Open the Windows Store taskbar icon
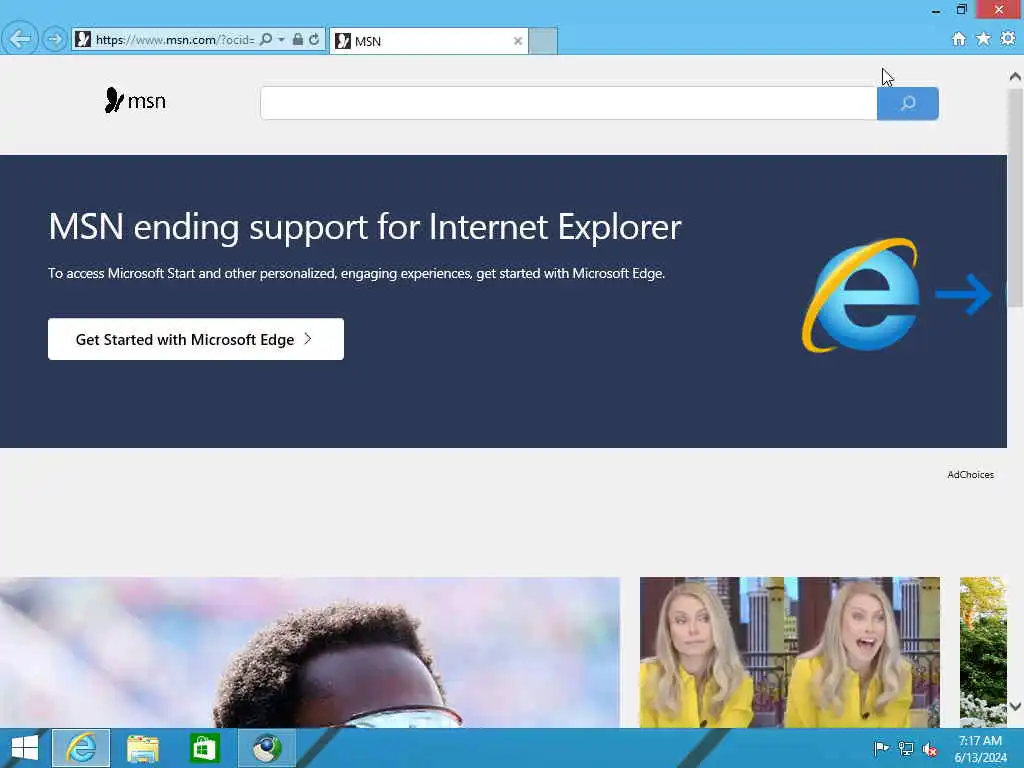This screenshot has height=768, width=1024. 204,748
